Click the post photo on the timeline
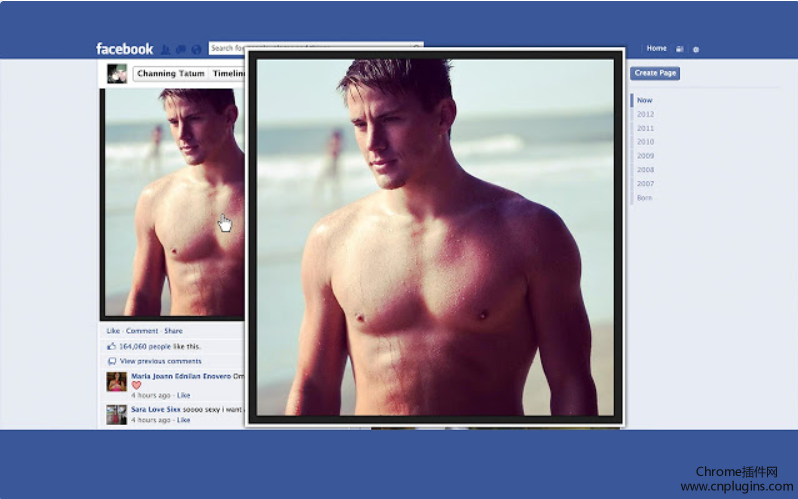 172,204
